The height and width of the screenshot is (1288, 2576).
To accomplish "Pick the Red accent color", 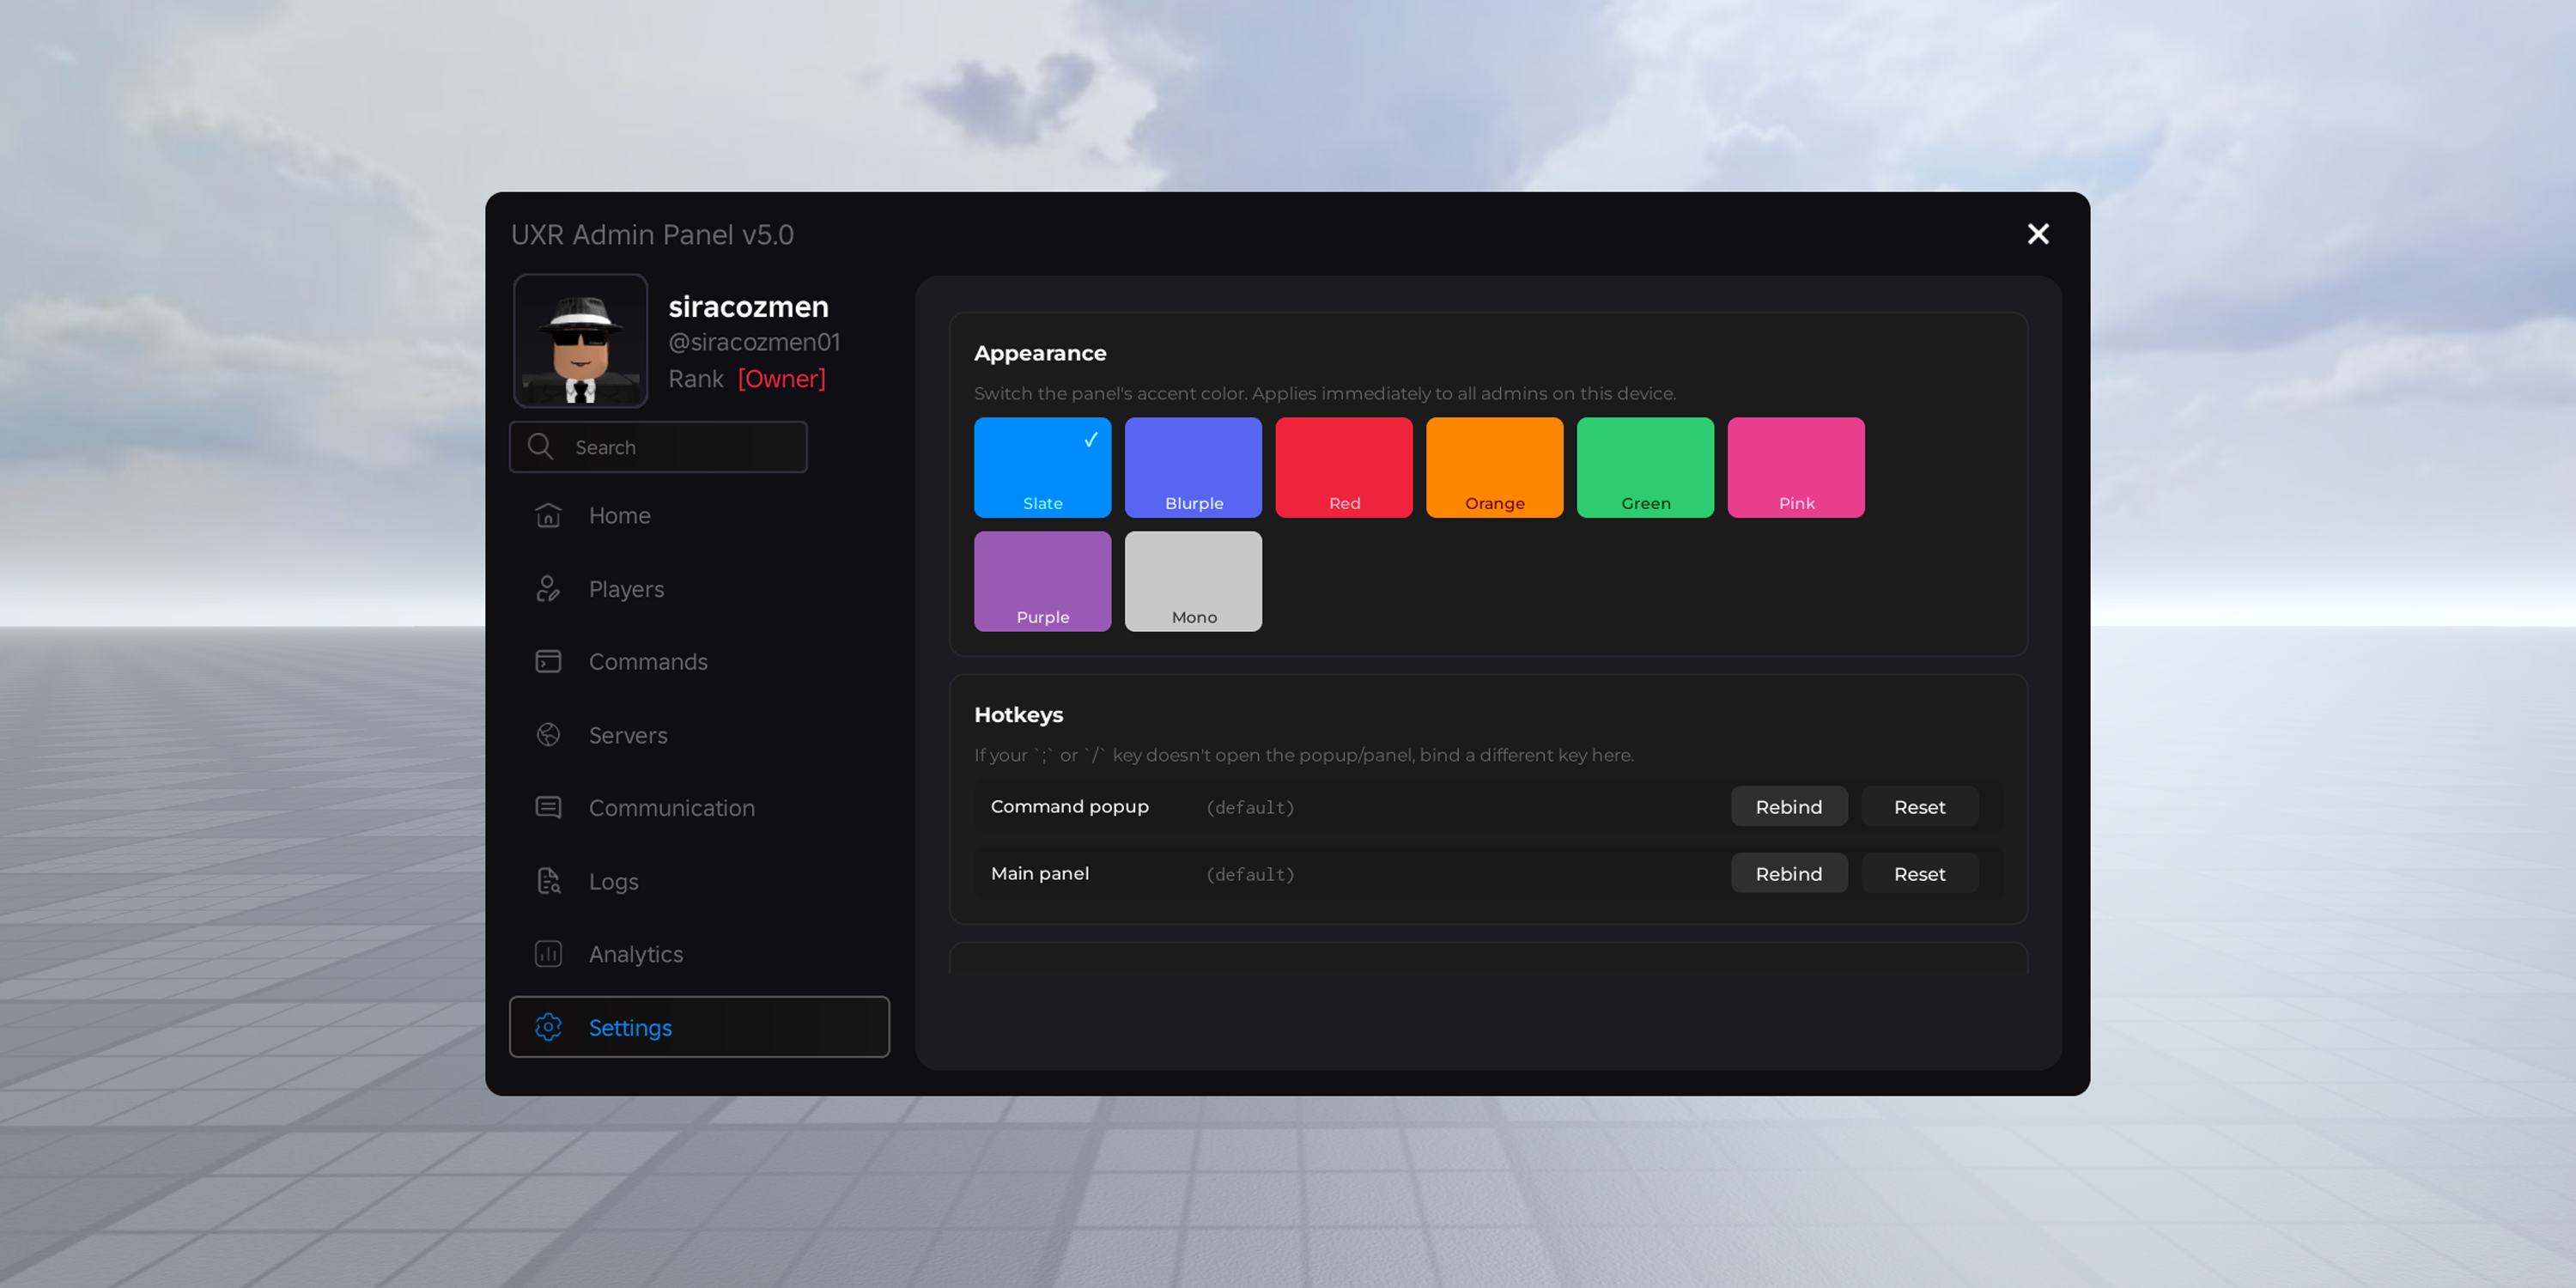I will (x=1344, y=467).
